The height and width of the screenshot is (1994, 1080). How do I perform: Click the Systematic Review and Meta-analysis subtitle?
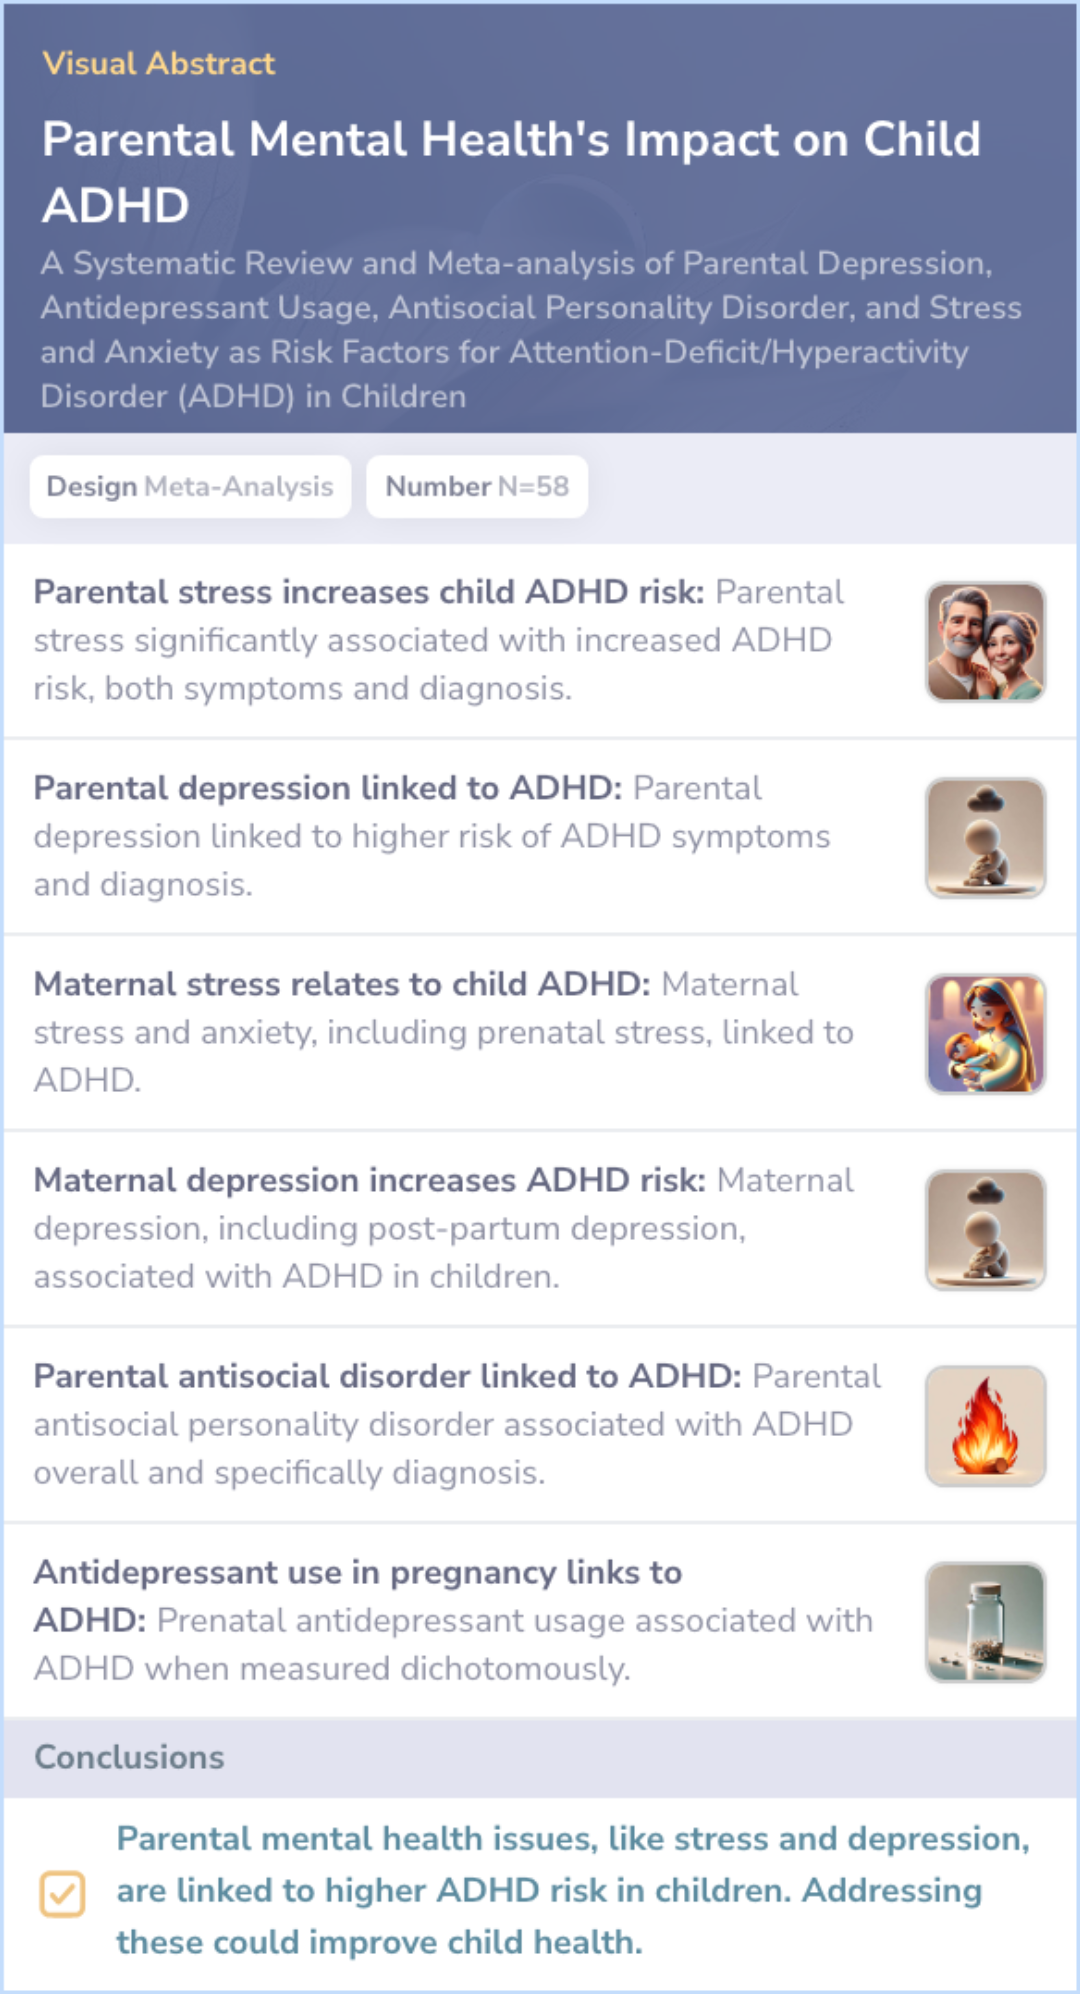pyautogui.click(x=530, y=329)
